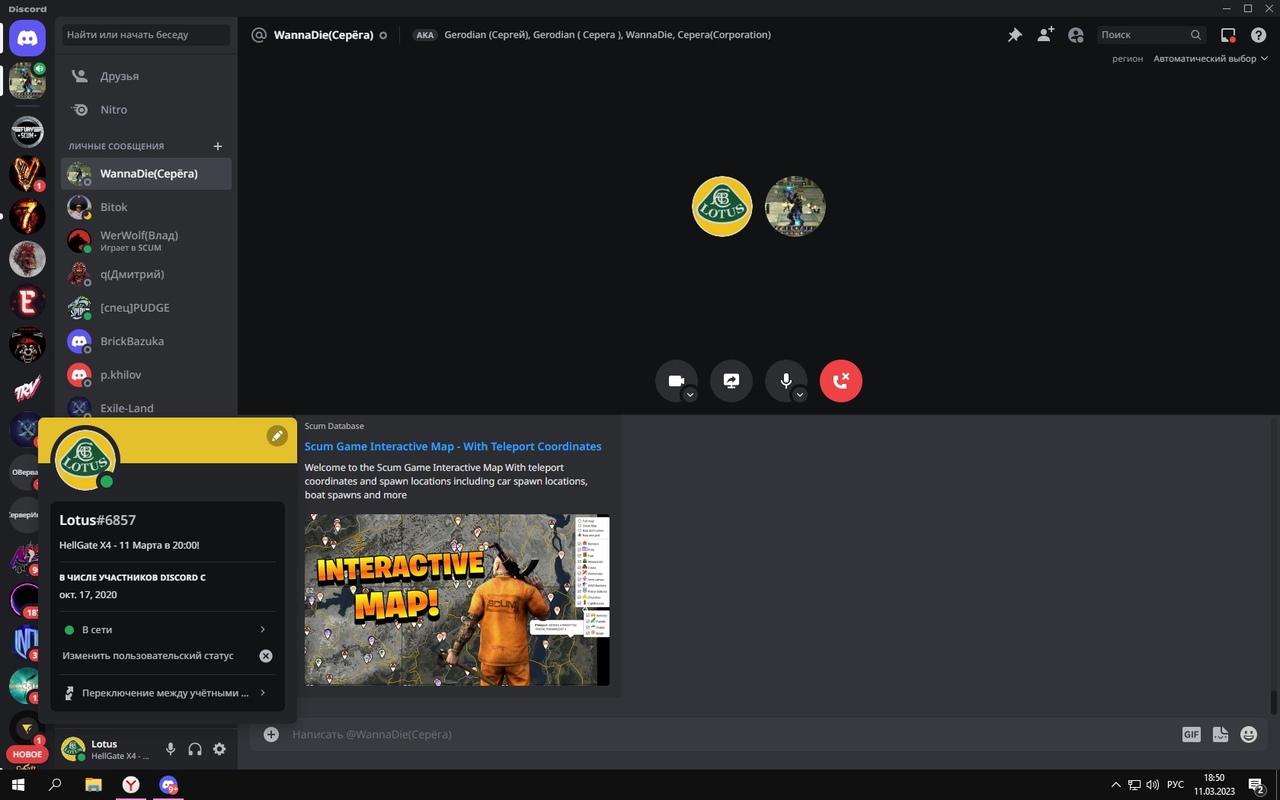
Task: Open Windows taskbar search
Action: 56,785
